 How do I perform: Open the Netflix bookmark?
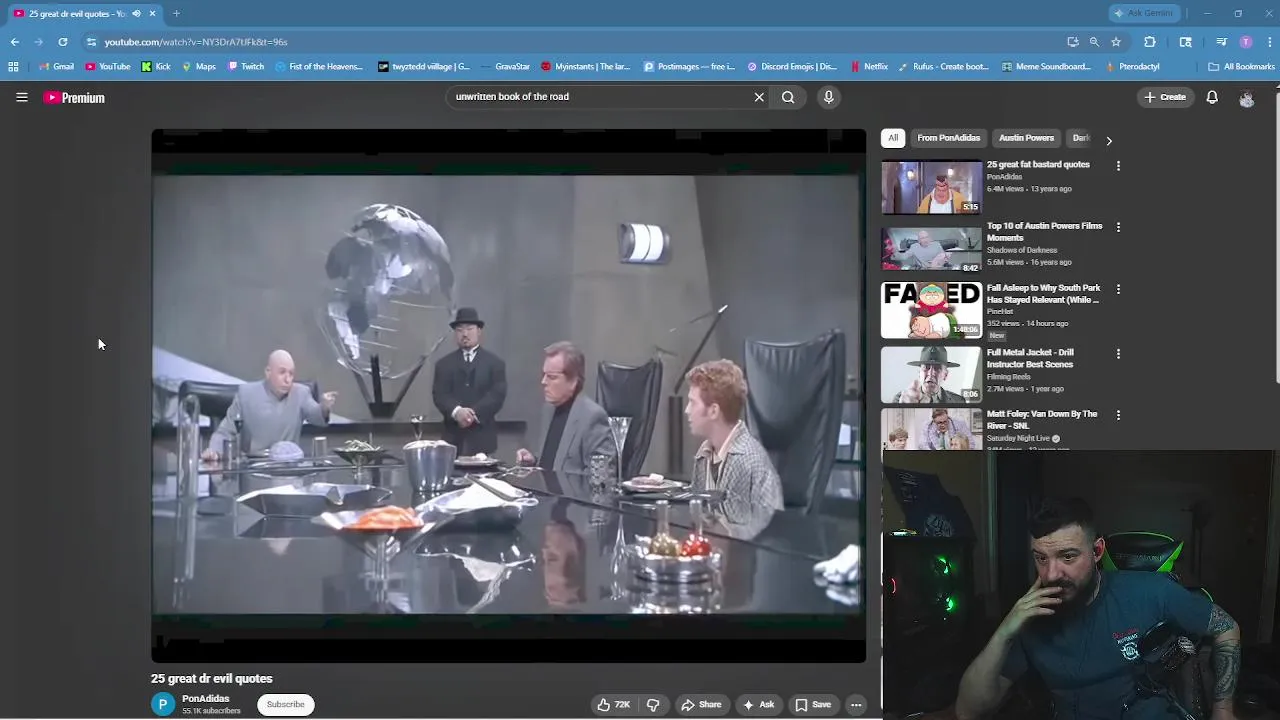[x=869, y=67]
